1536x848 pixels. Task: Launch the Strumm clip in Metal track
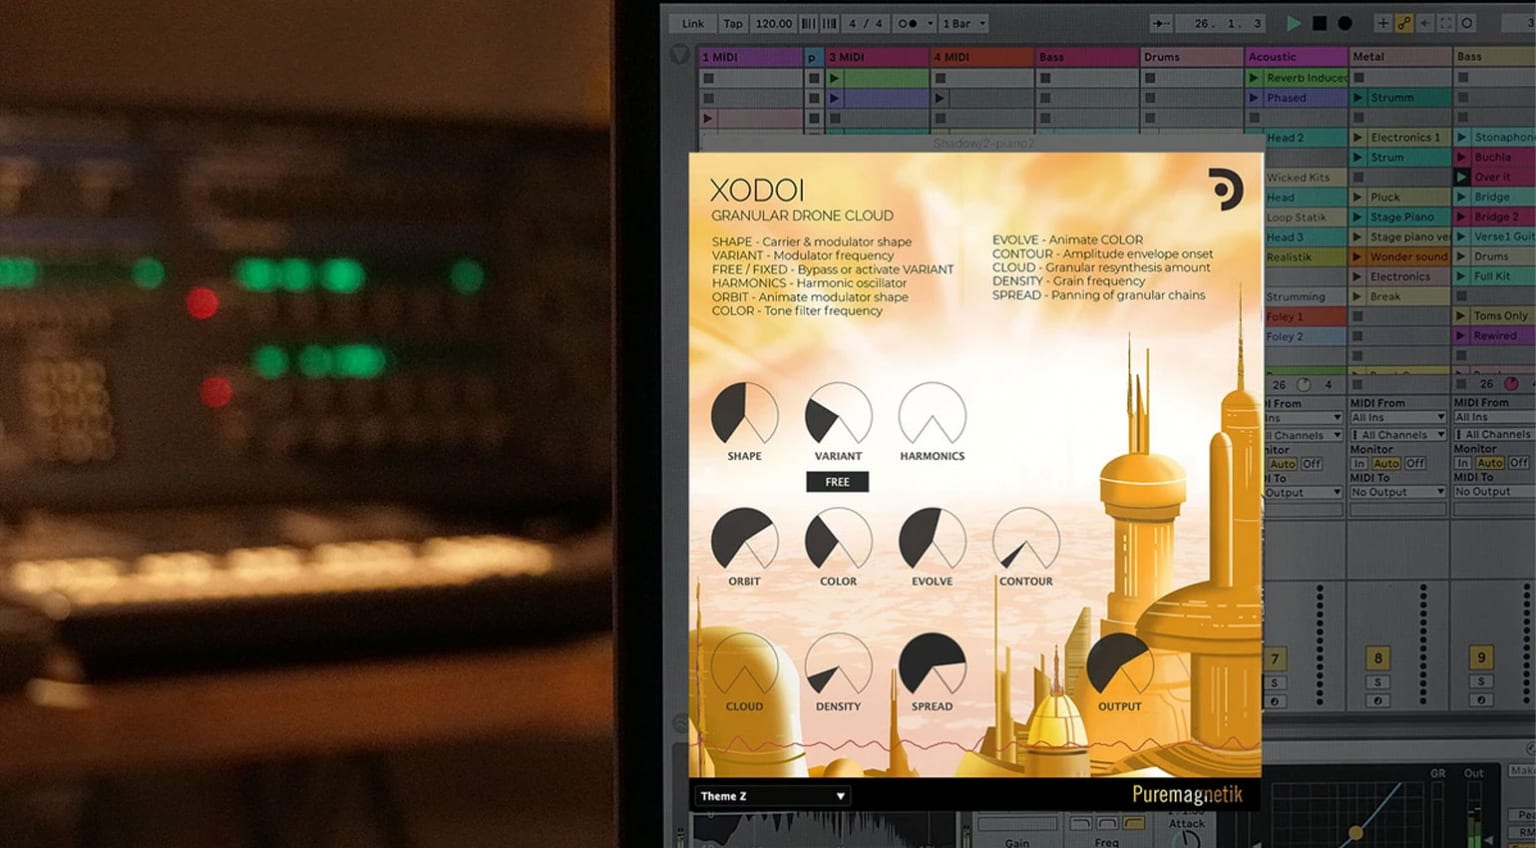[1358, 98]
